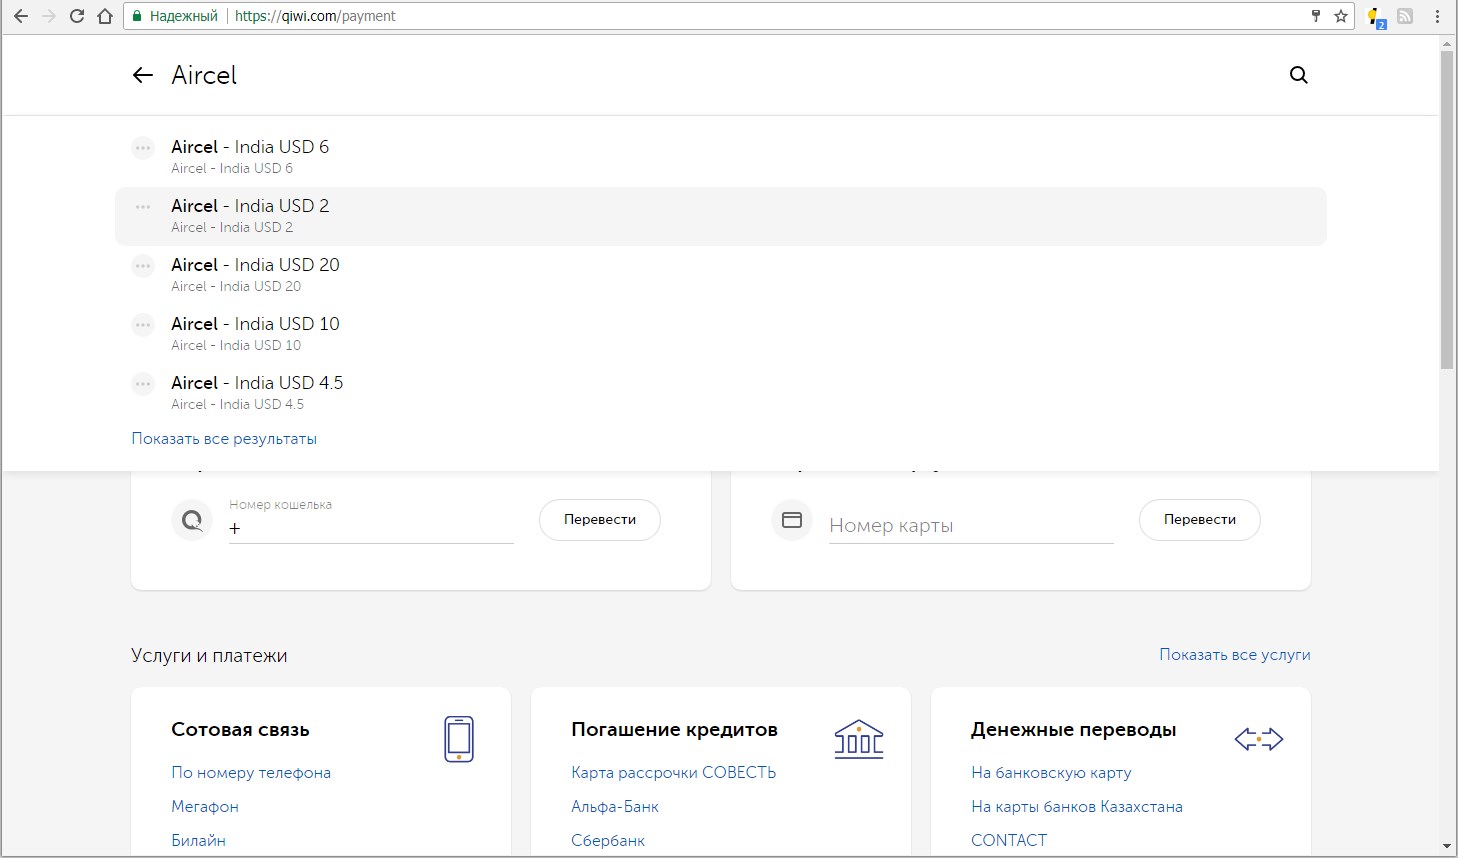Go to the browser home page icon
This screenshot has height=858, width=1458.
click(x=105, y=16)
